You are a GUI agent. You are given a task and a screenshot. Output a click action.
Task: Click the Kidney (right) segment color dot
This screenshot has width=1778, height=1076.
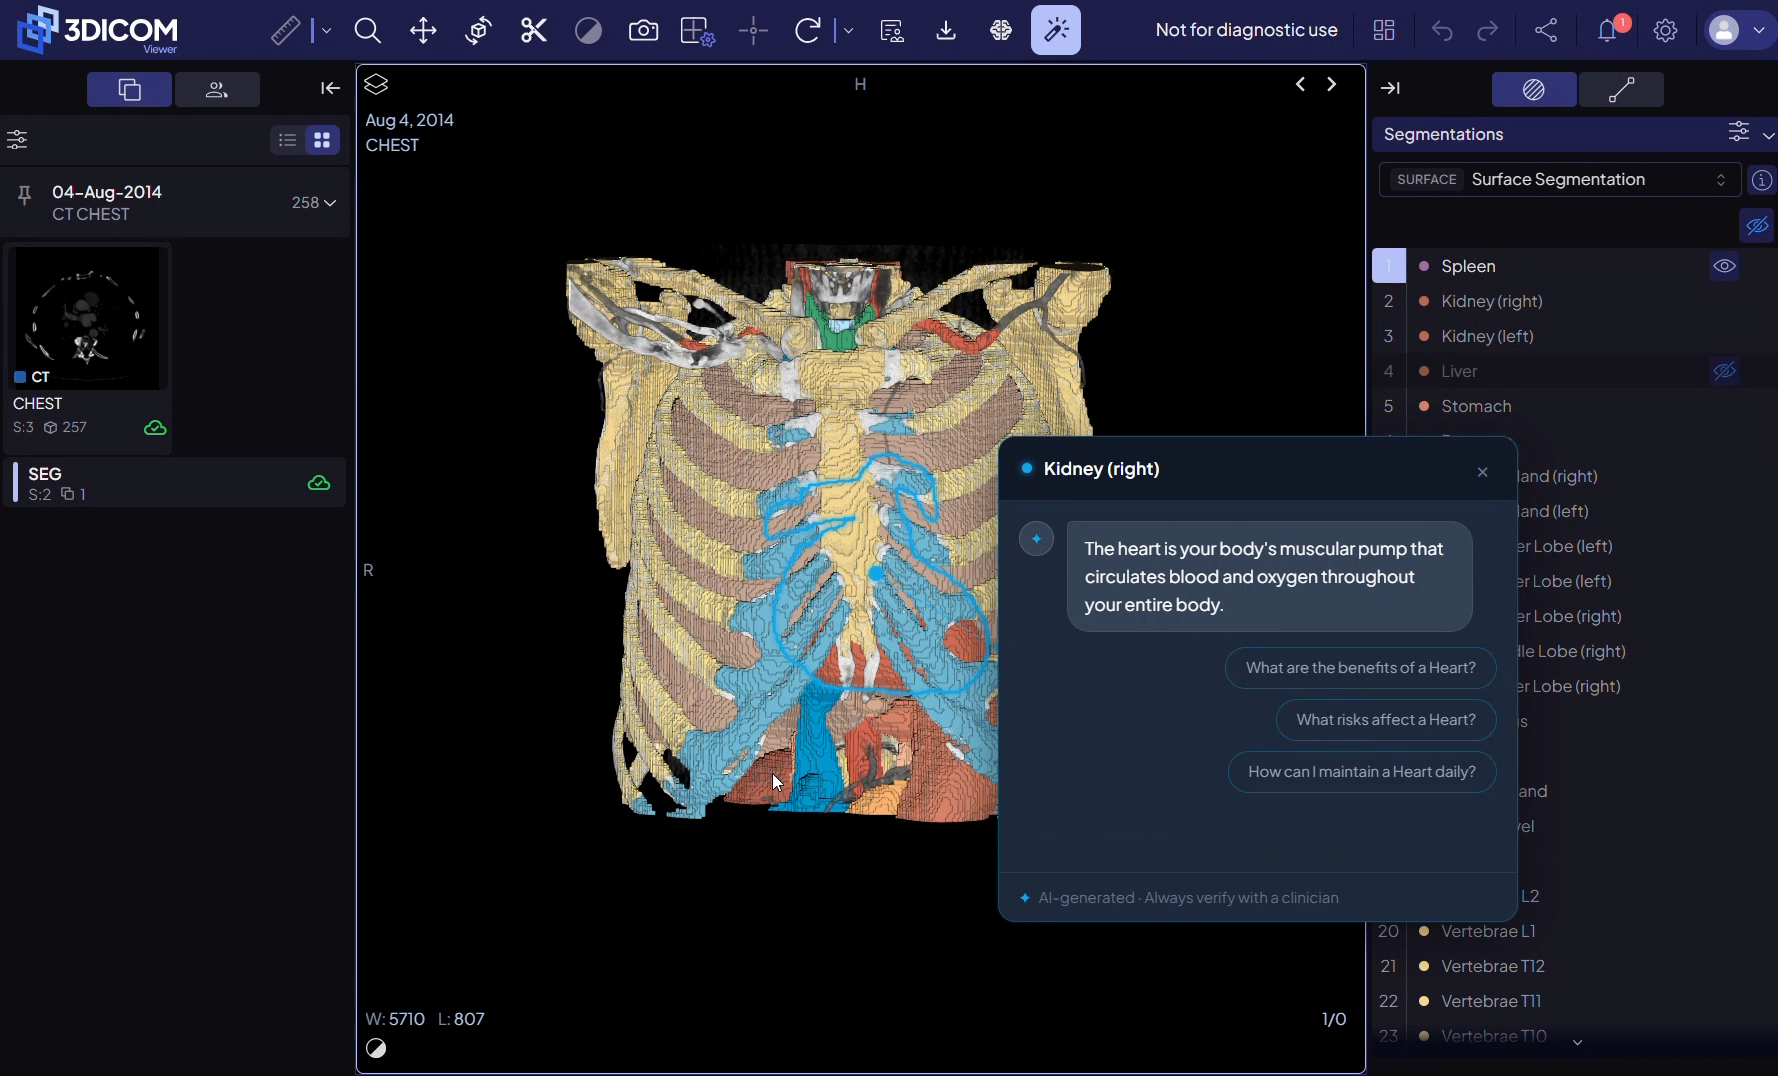(1424, 302)
